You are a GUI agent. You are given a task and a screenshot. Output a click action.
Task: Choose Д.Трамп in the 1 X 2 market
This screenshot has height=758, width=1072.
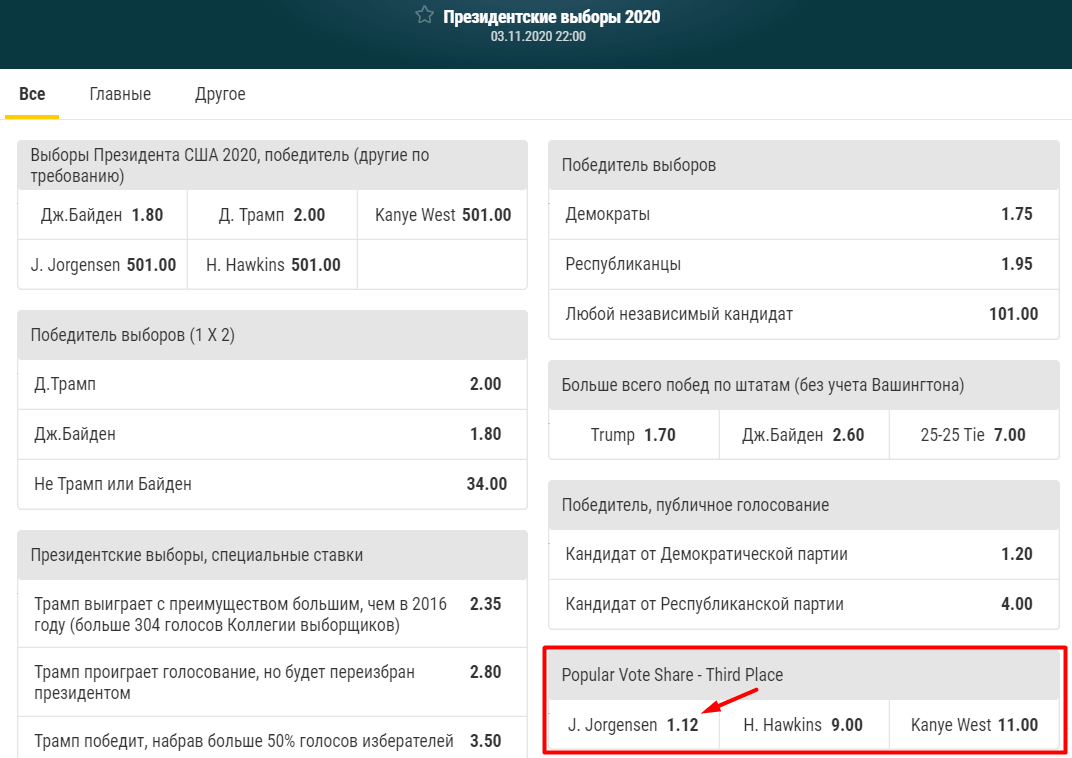click(272, 384)
